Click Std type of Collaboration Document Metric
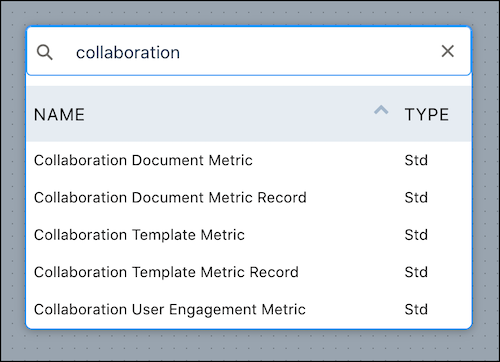This screenshot has width=500, height=362. pyautogui.click(x=416, y=160)
